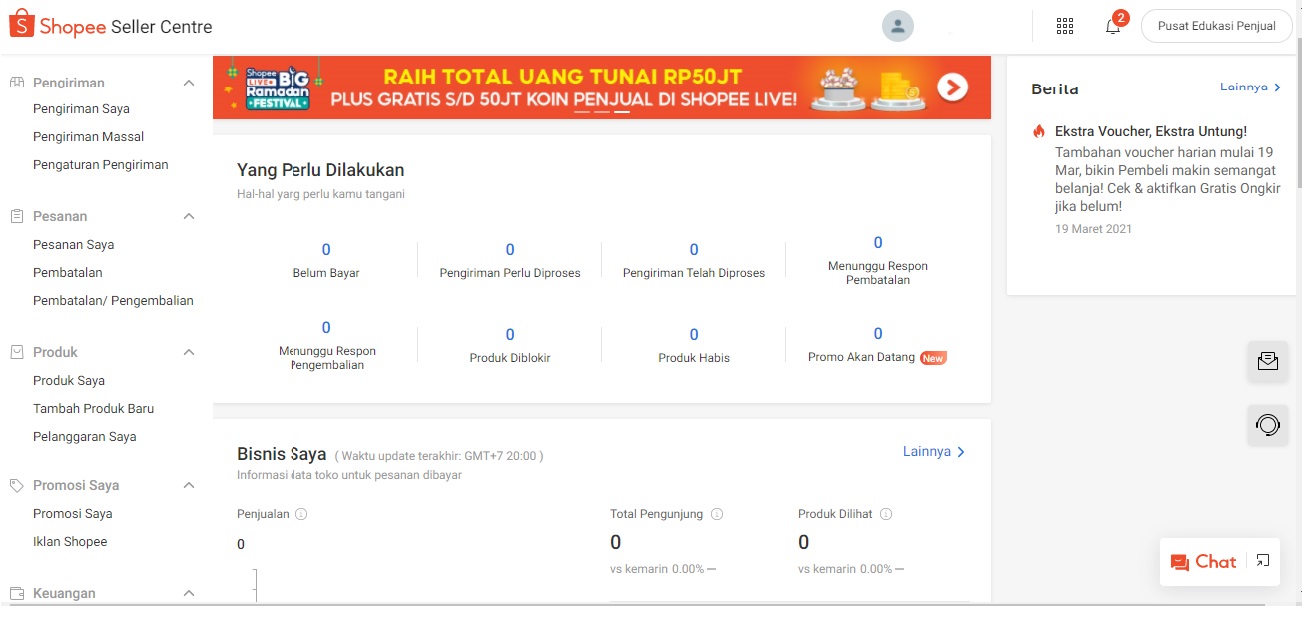Pop out the chat window icon
Image resolution: width=1304 pixels, height=622 pixels.
[x=1263, y=561]
